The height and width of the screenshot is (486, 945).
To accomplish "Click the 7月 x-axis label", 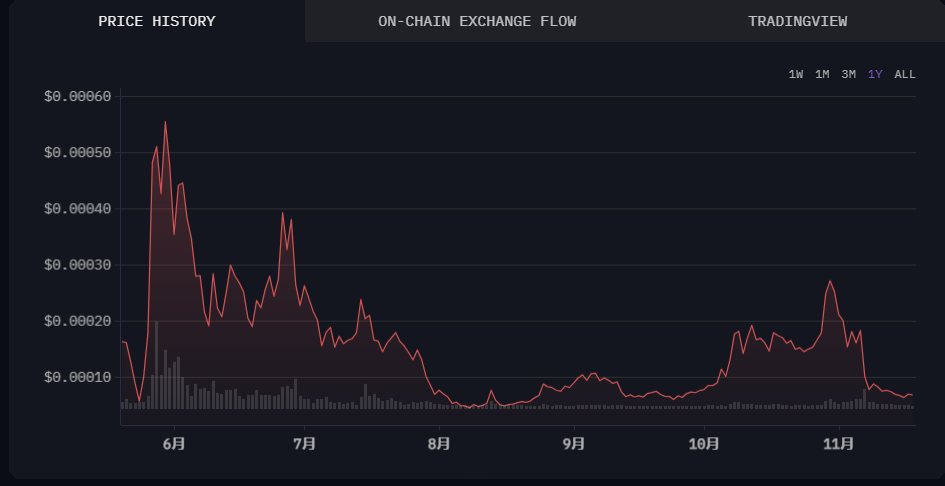I will (306, 442).
